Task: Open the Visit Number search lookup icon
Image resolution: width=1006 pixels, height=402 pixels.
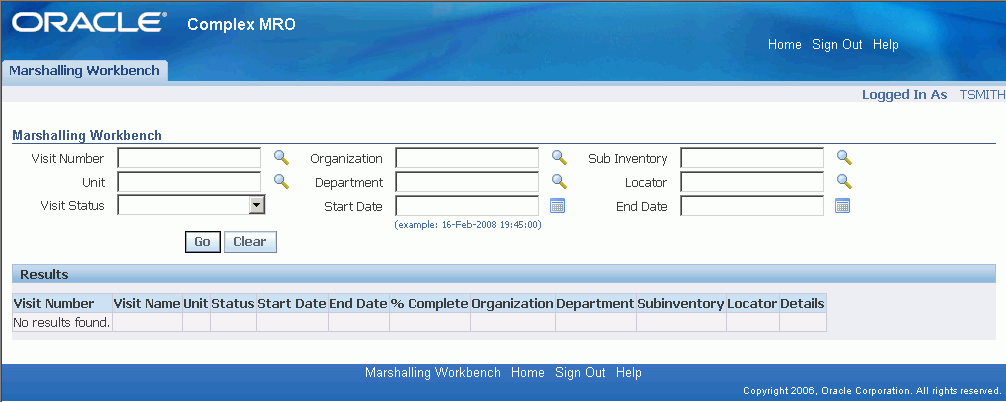Action: click(282, 157)
